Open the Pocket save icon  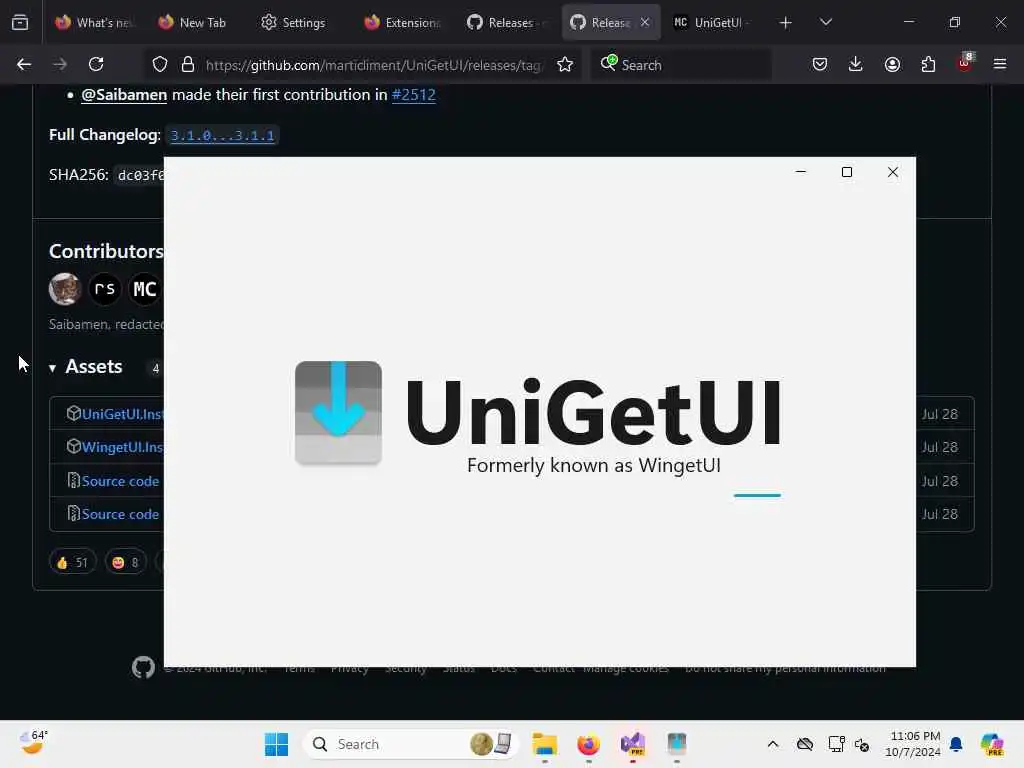pyautogui.click(x=820, y=64)
